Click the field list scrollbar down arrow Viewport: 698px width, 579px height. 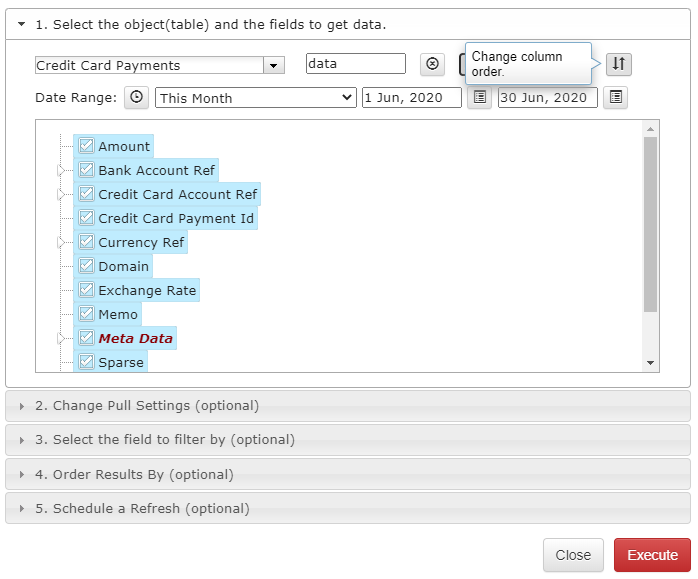(x=650, y=363)
